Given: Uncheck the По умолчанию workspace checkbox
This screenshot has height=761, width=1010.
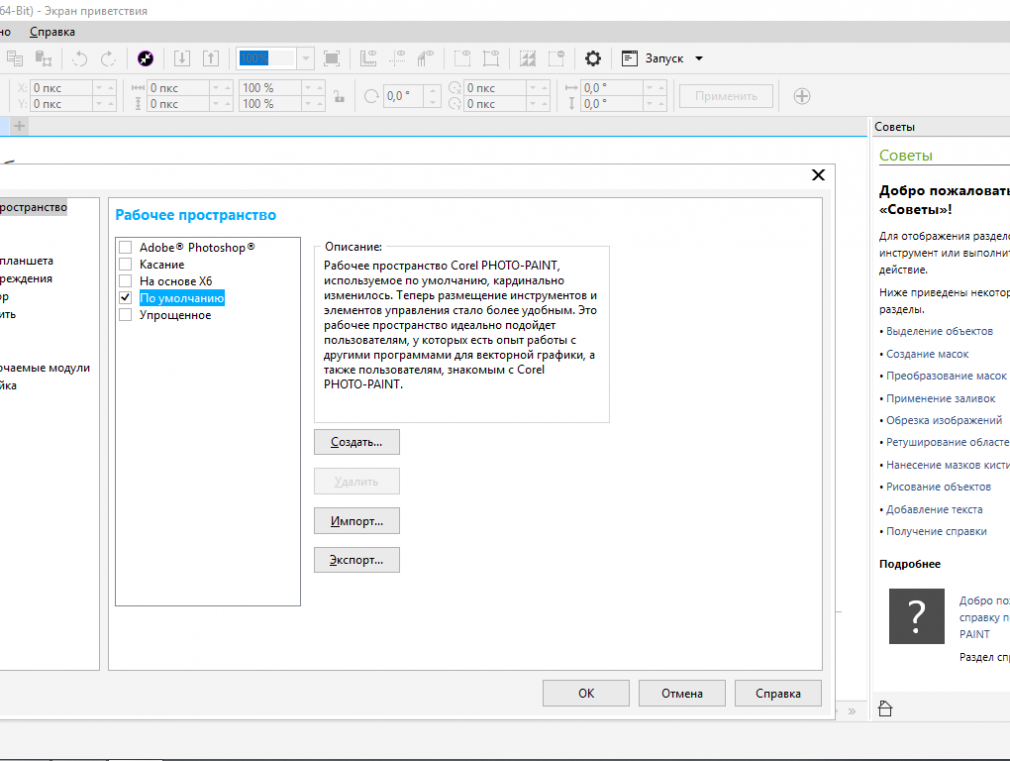Looking at the screenshot, I should 126,298.
